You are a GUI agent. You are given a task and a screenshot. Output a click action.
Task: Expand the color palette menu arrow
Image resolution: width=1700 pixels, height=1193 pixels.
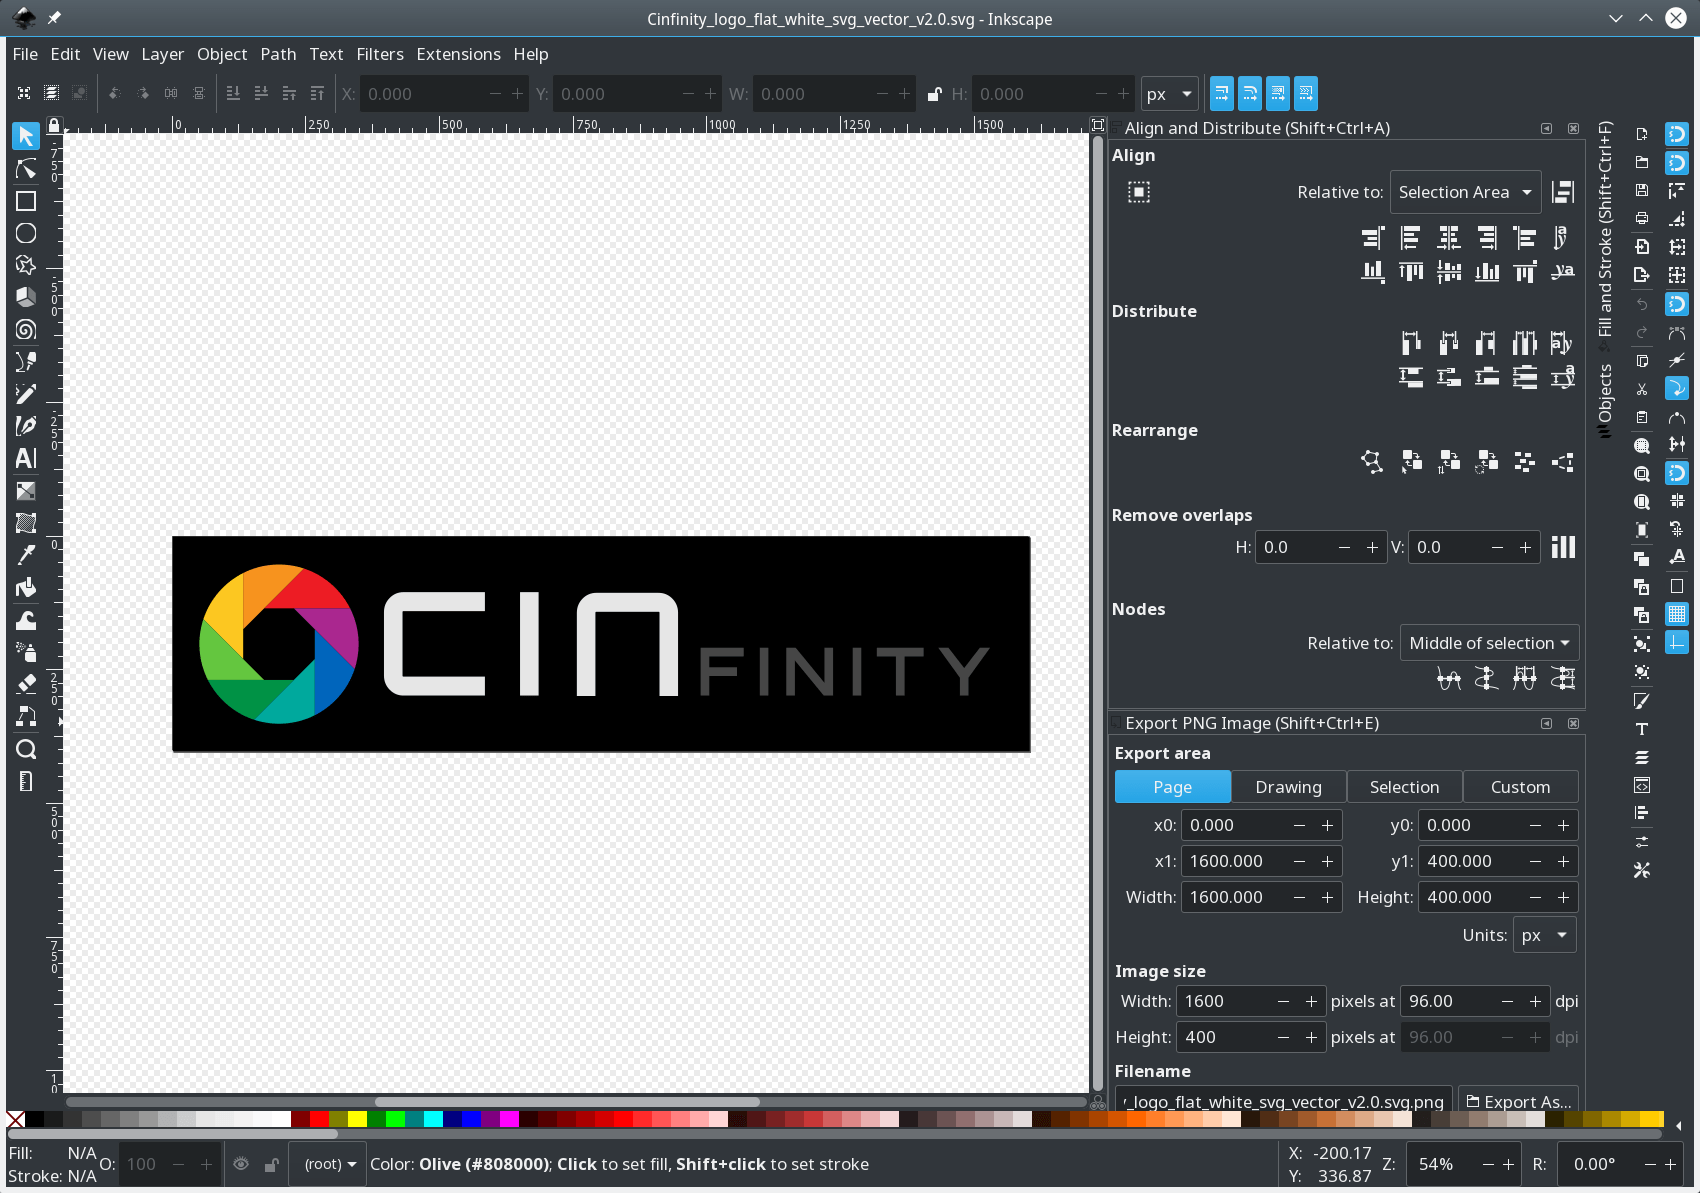(1679, 1126)
